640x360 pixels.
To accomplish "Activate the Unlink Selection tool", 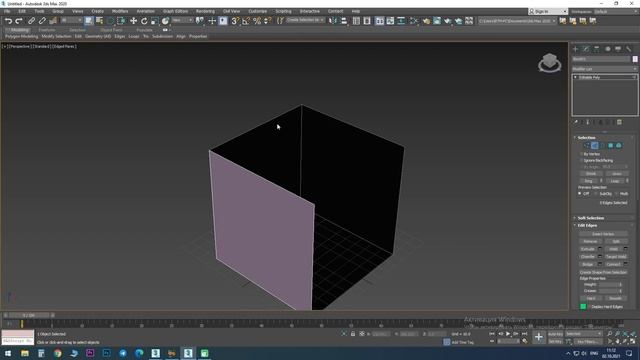I will click(42, 20).
